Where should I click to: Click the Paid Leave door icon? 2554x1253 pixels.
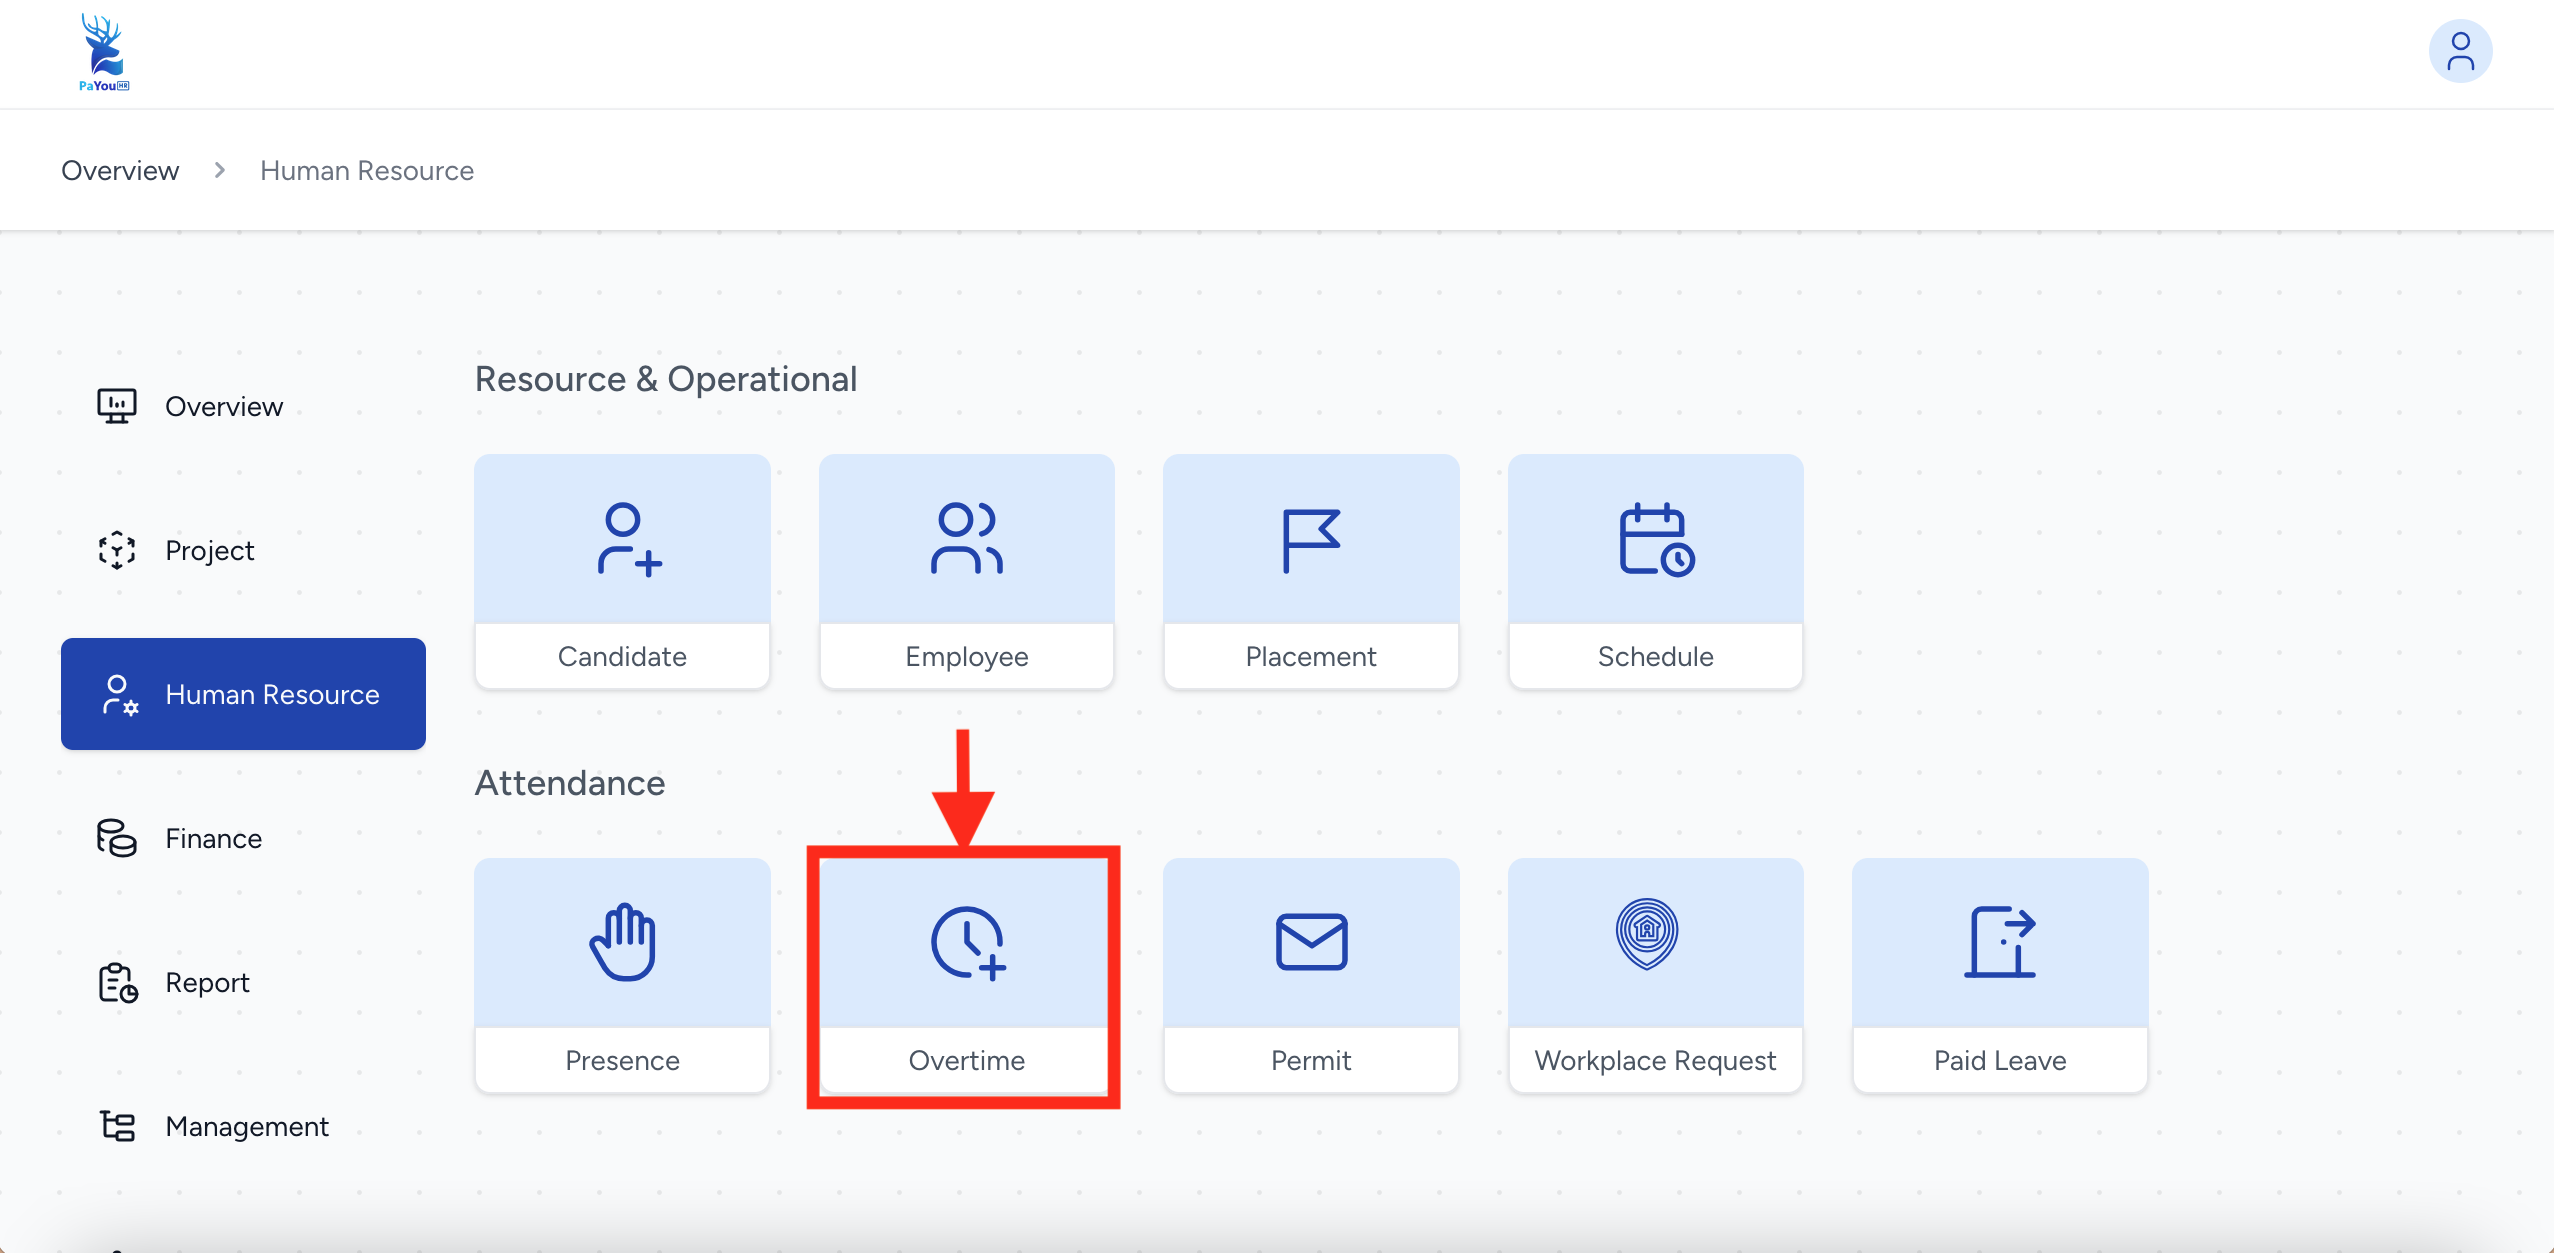point(1999,943)
